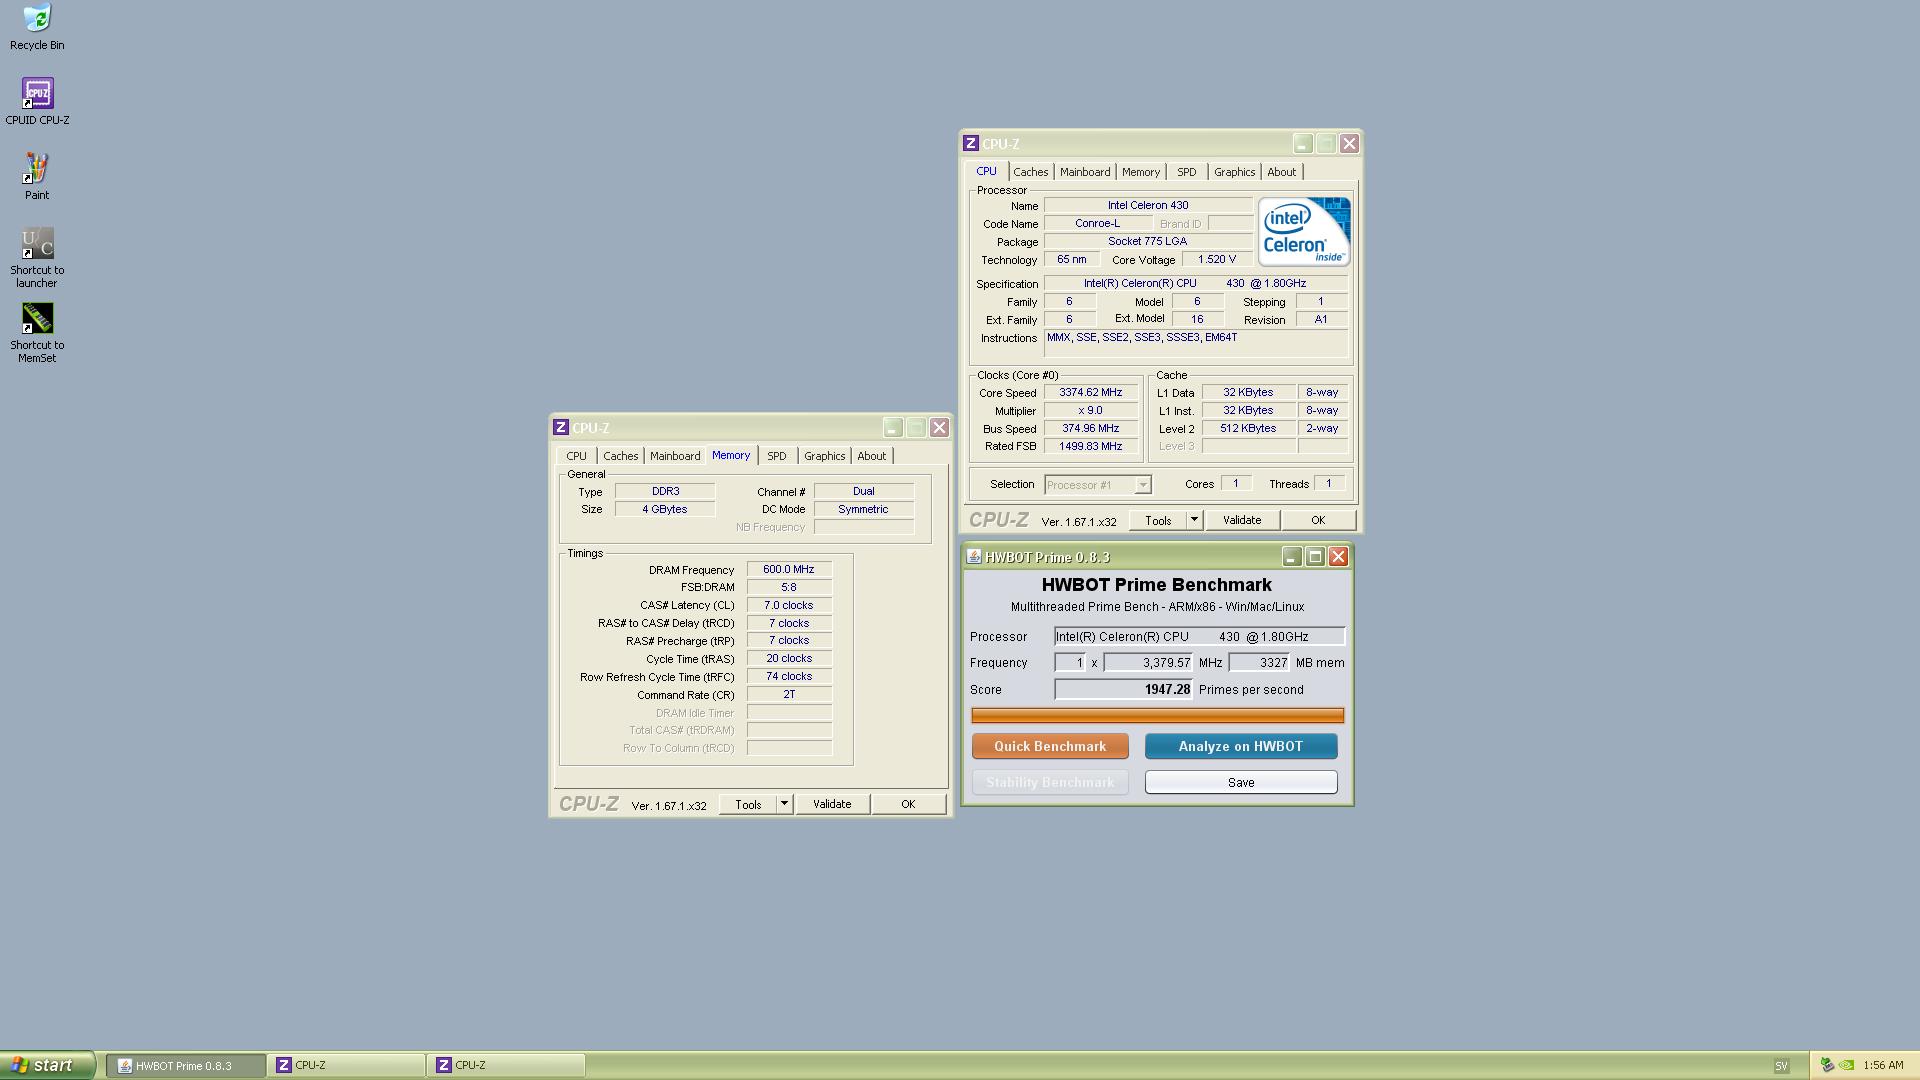Open the Recycle Bin desktop icon

37,27
